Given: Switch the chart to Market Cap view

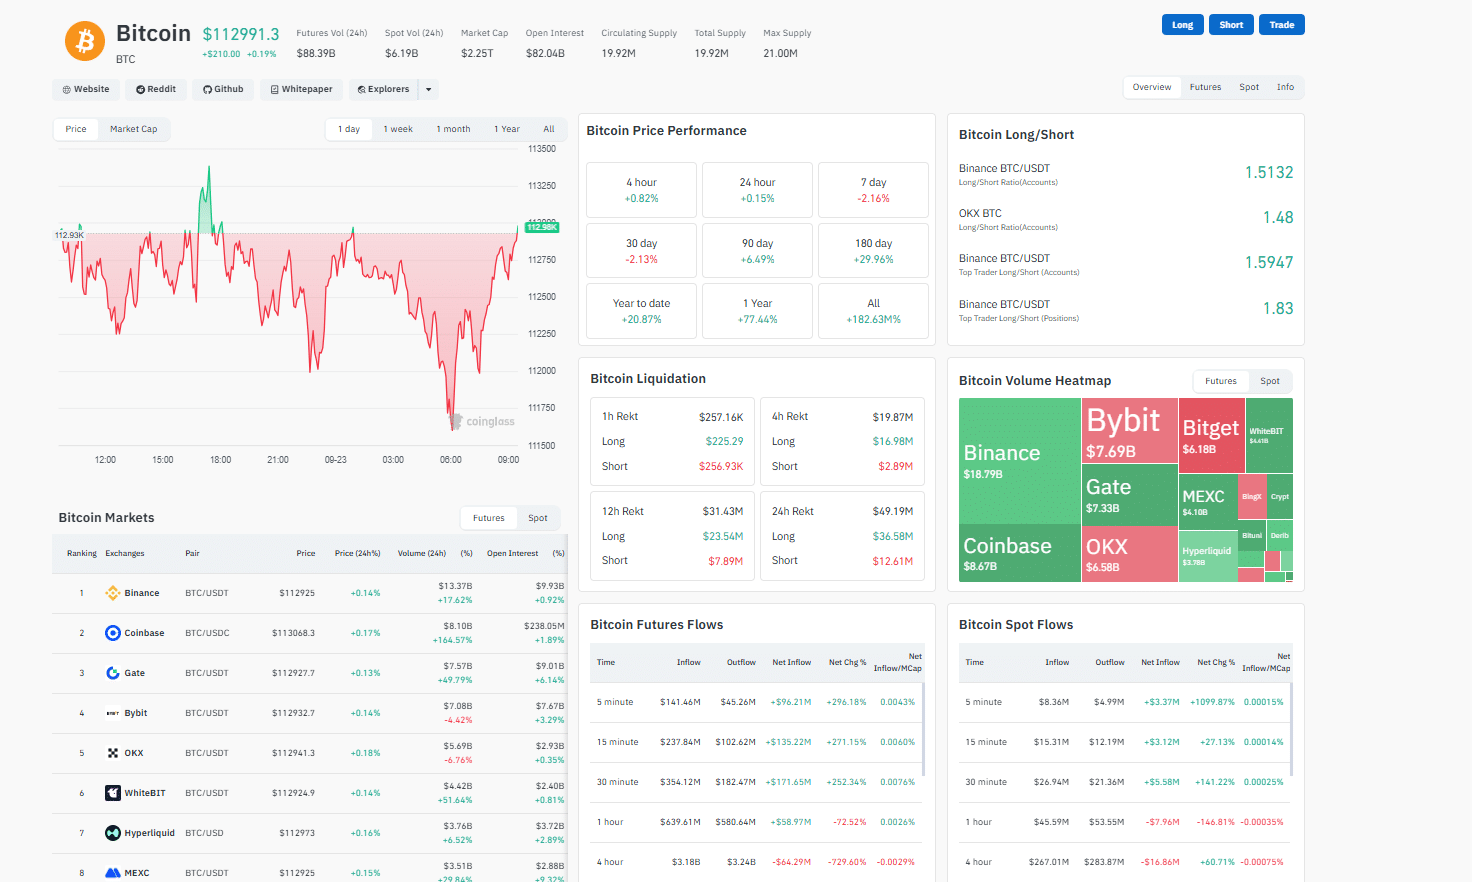Looking at the screenshot, I should click(134, 128).
